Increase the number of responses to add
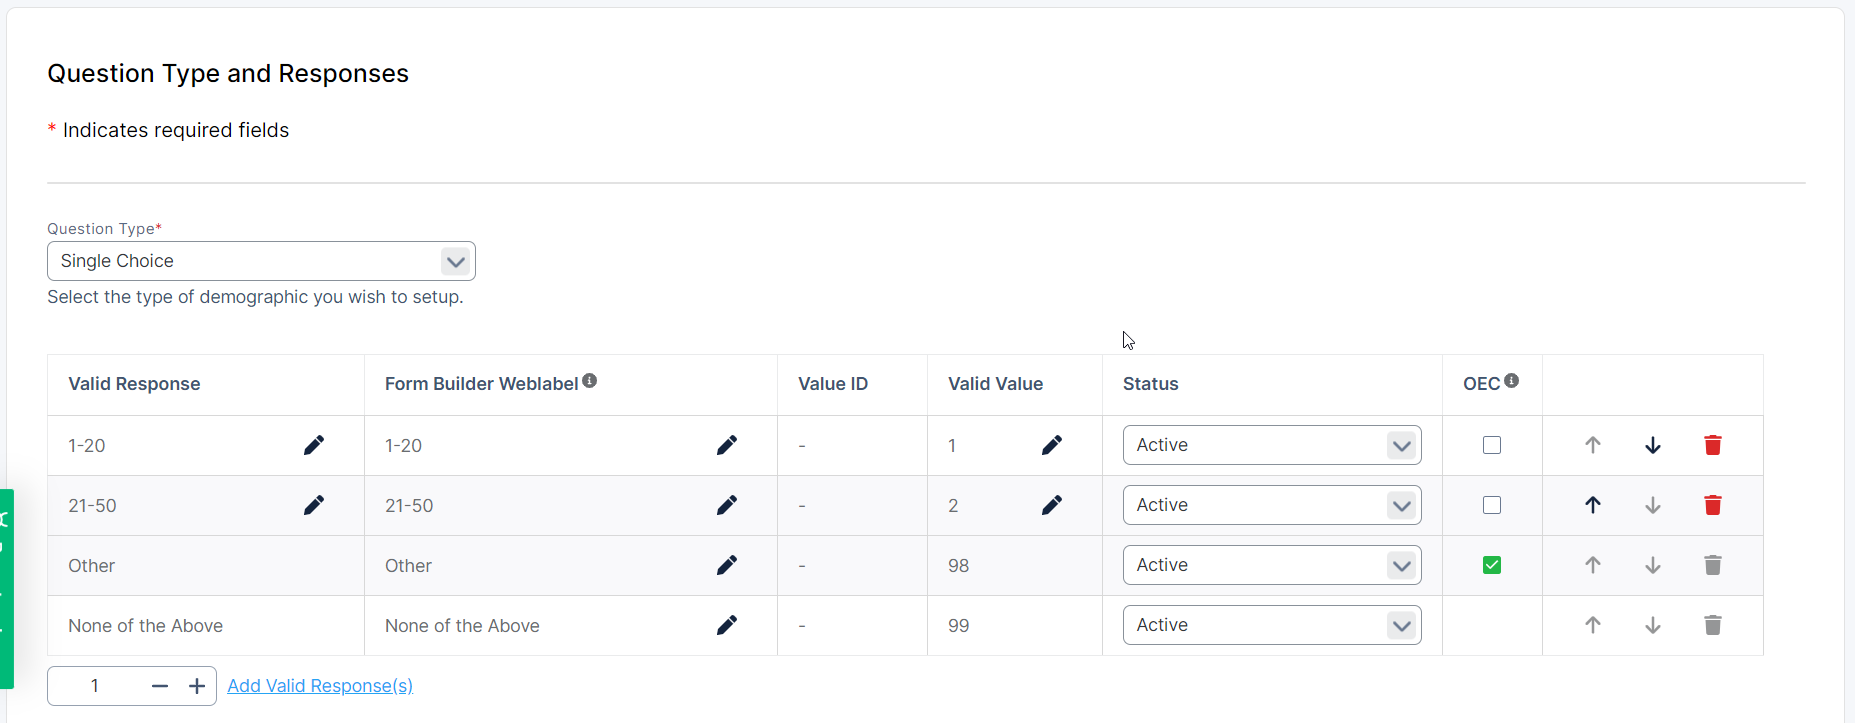The width and height of the screenshot is (1855, 723). tap(197, 686)
